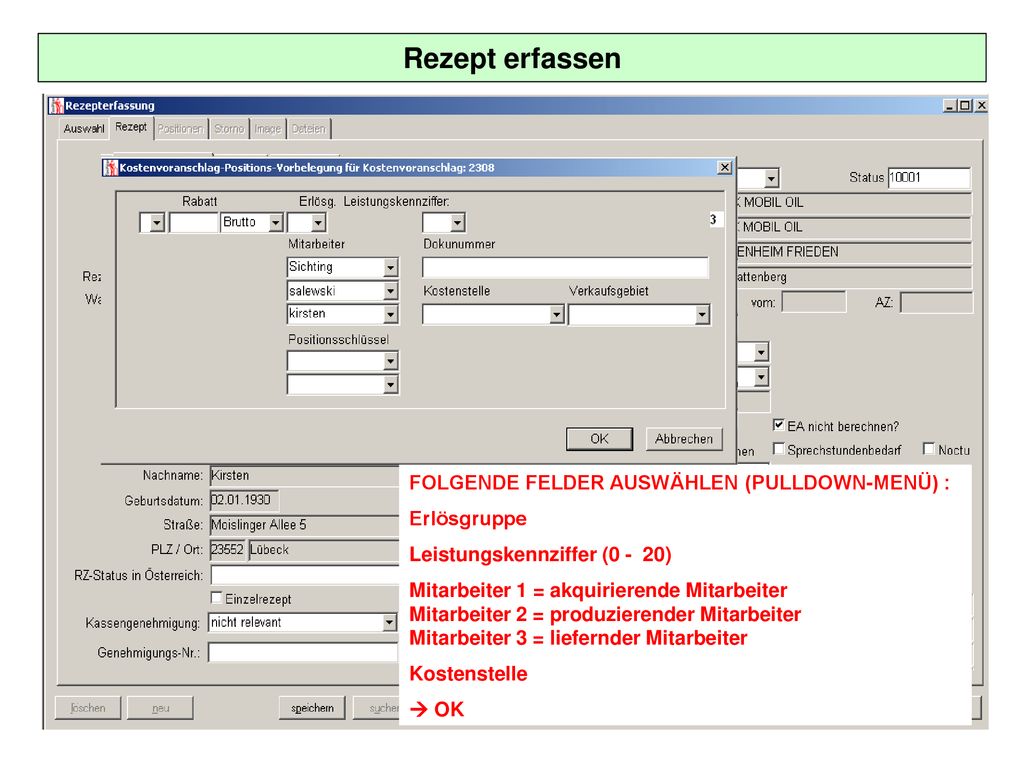This screenshot has width=1024, height=768.
Task: Close the Rezepterfassung window
Action: pos(980,105)
